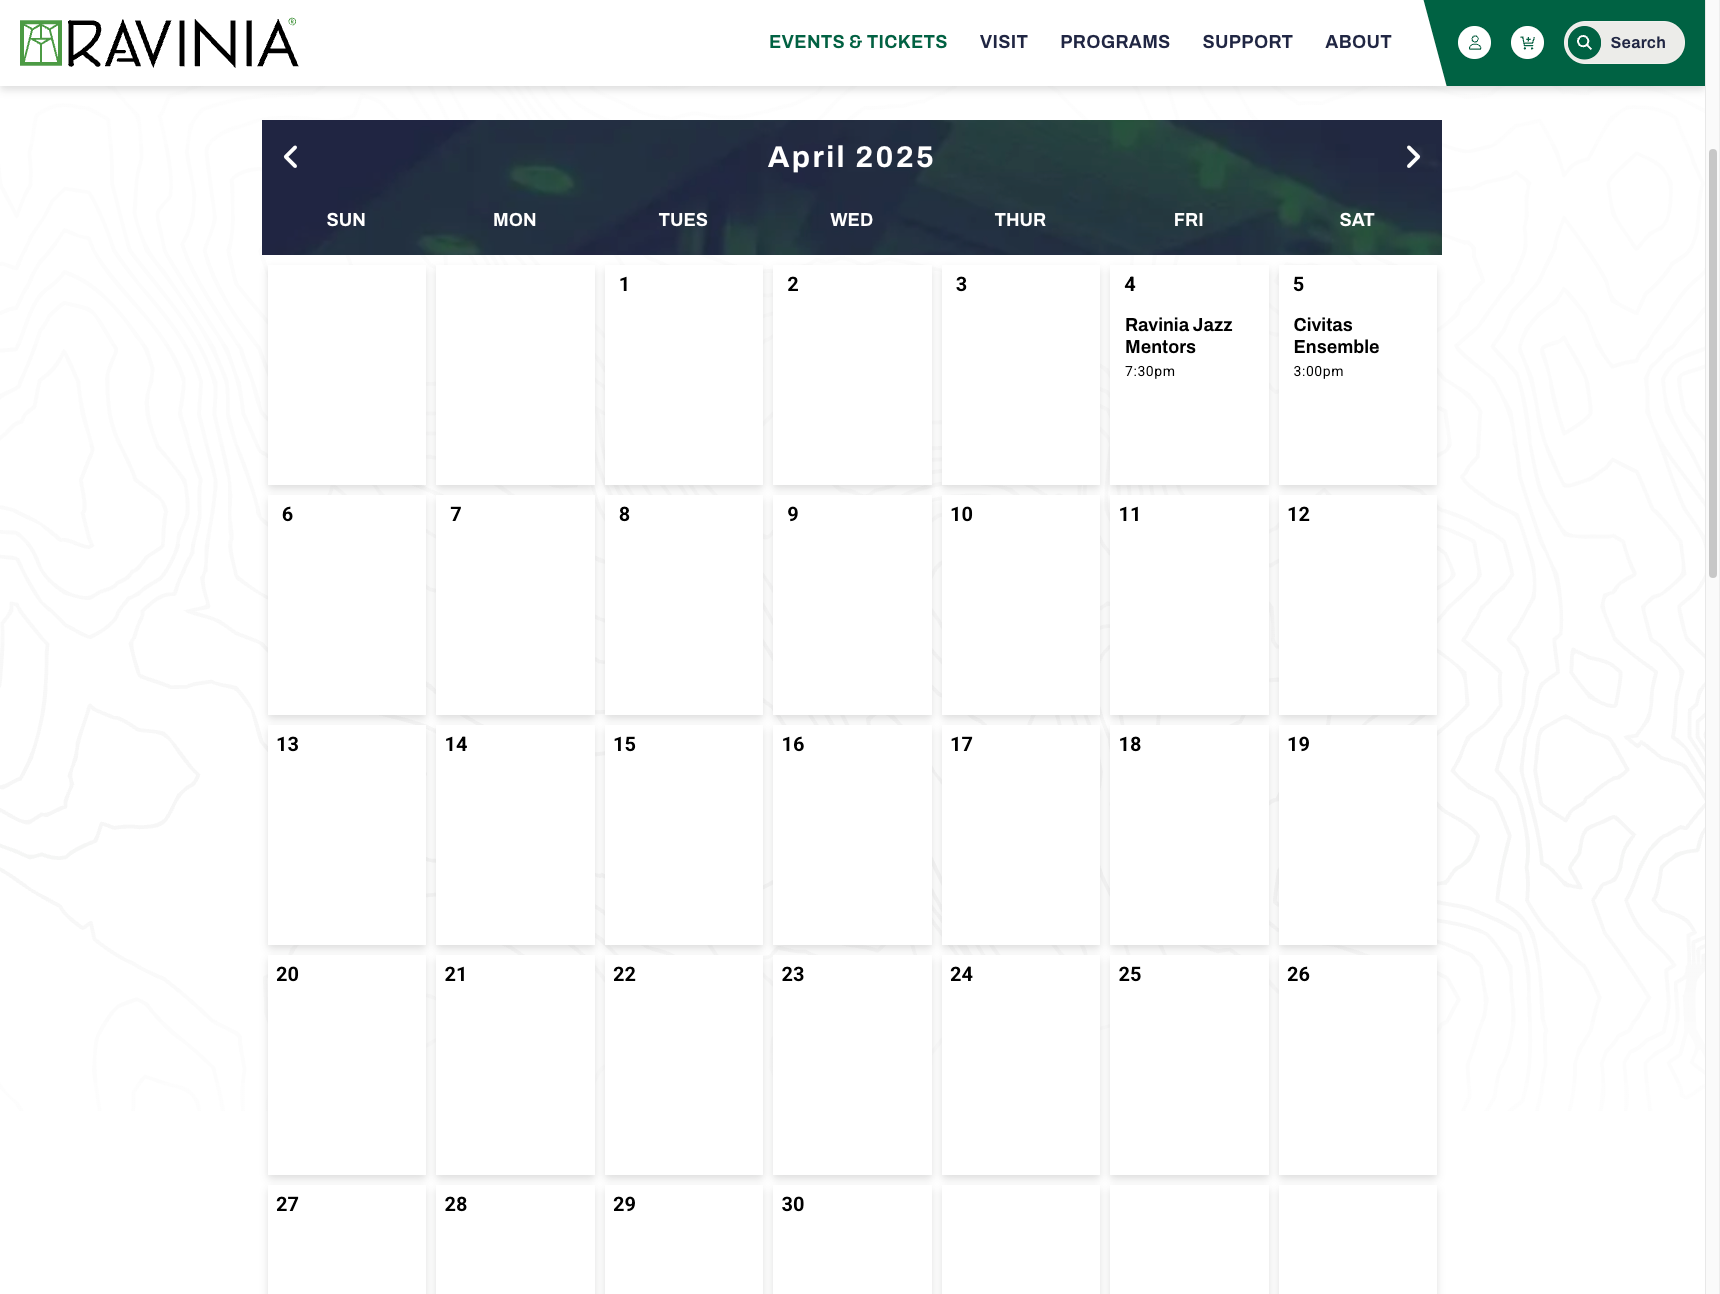Open the Visit menu
The height and width of the screenshot is (1294, 1720).
[x=1004, y=42]
